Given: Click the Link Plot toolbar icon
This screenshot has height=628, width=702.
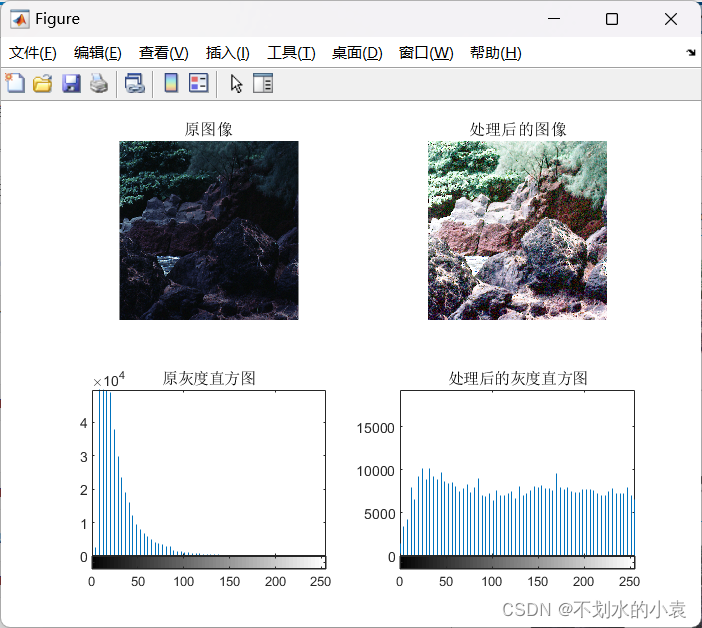Looking at the screenshot, I should [x=134, y=84].
